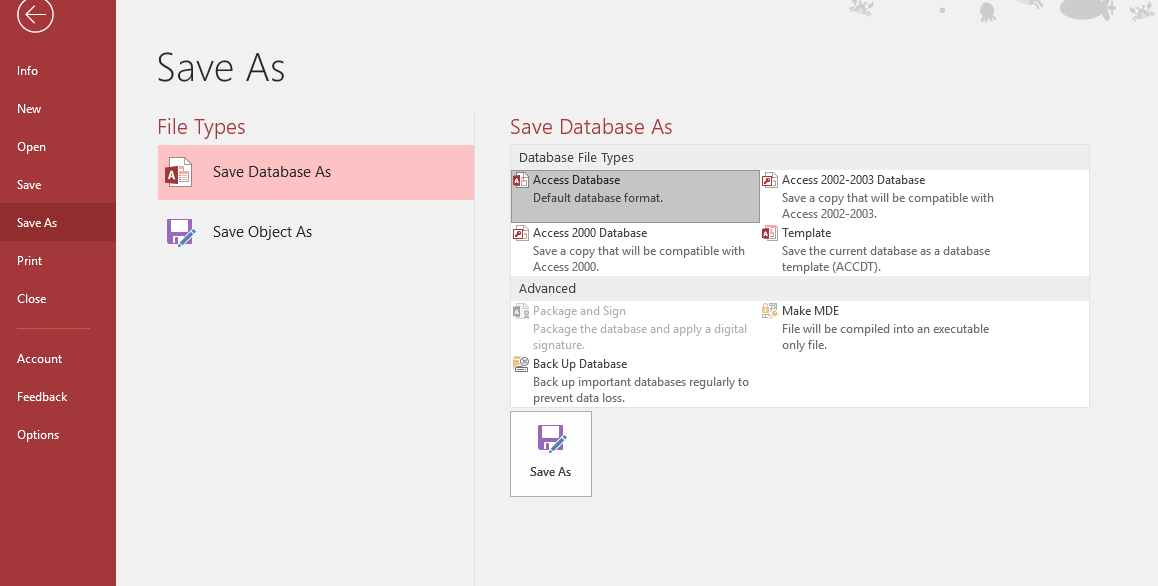Open the Print page
The height and width of the screenshot is (586, 1158).
[x=30, y=261]
